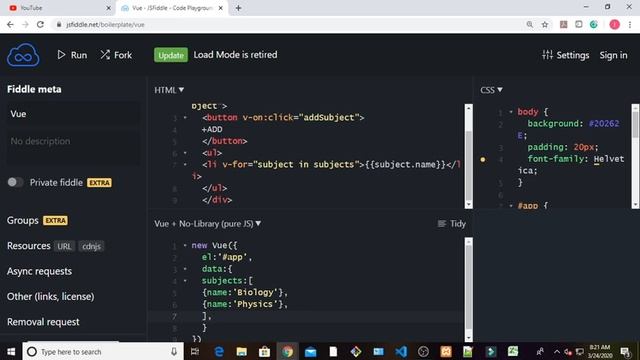The height and width of the screenshot is (360, 640).
Task: Collapse the body rule fold arrow in CSS
Action: [511, 111]
